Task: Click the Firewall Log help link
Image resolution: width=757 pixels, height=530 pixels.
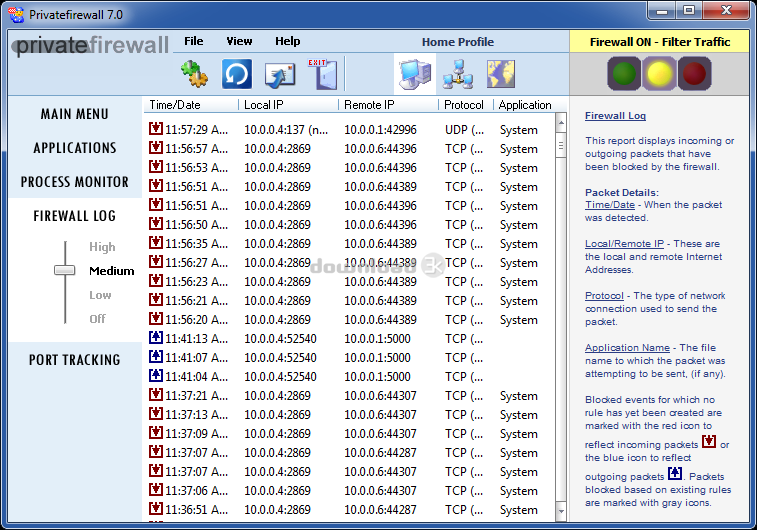Action: pyautogui.click(x=615, y=116)
